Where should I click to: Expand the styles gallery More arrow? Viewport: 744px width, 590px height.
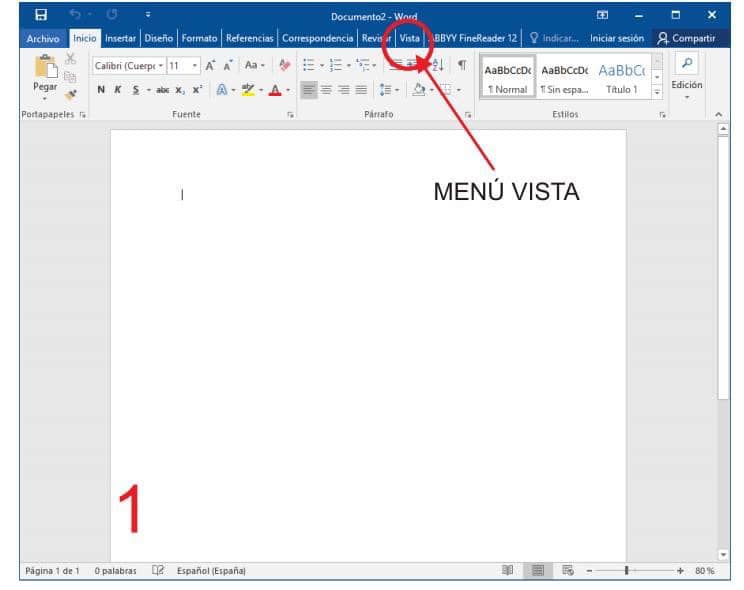coord(657,93)
